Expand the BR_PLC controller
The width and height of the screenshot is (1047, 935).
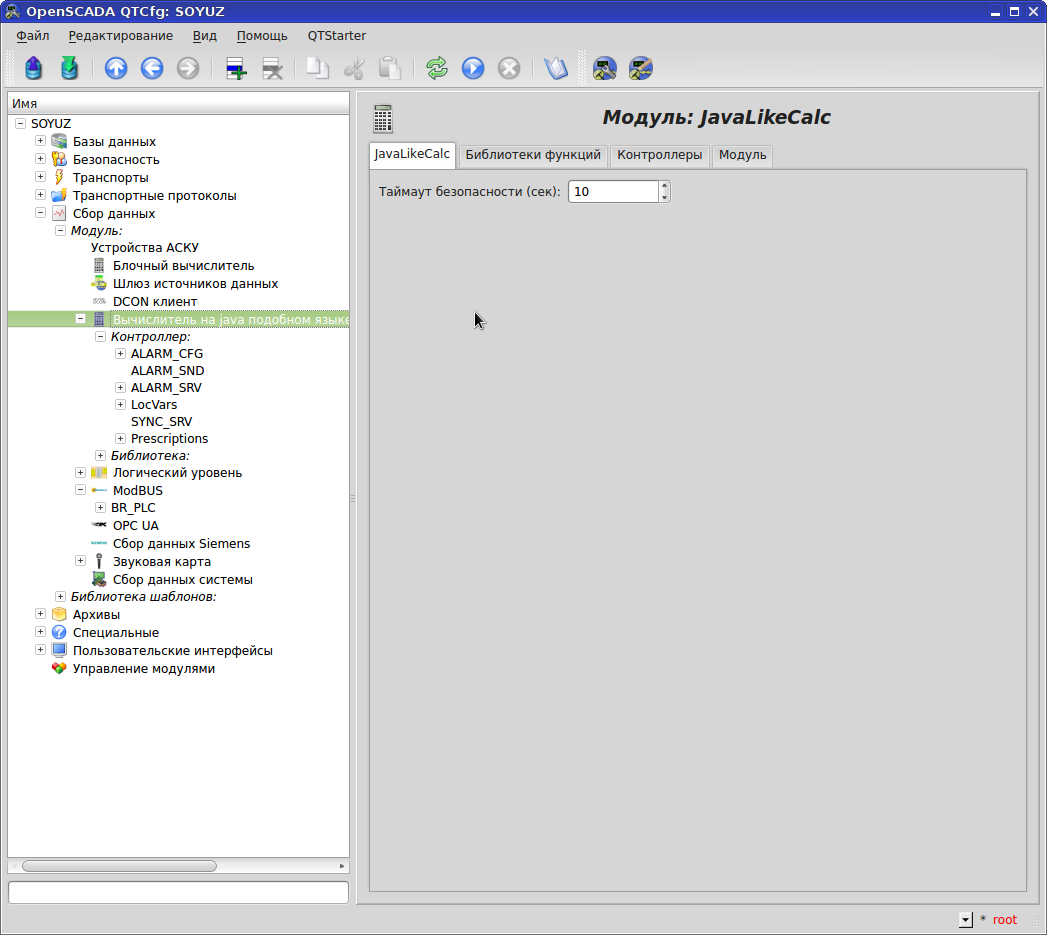tap(100, 508)
